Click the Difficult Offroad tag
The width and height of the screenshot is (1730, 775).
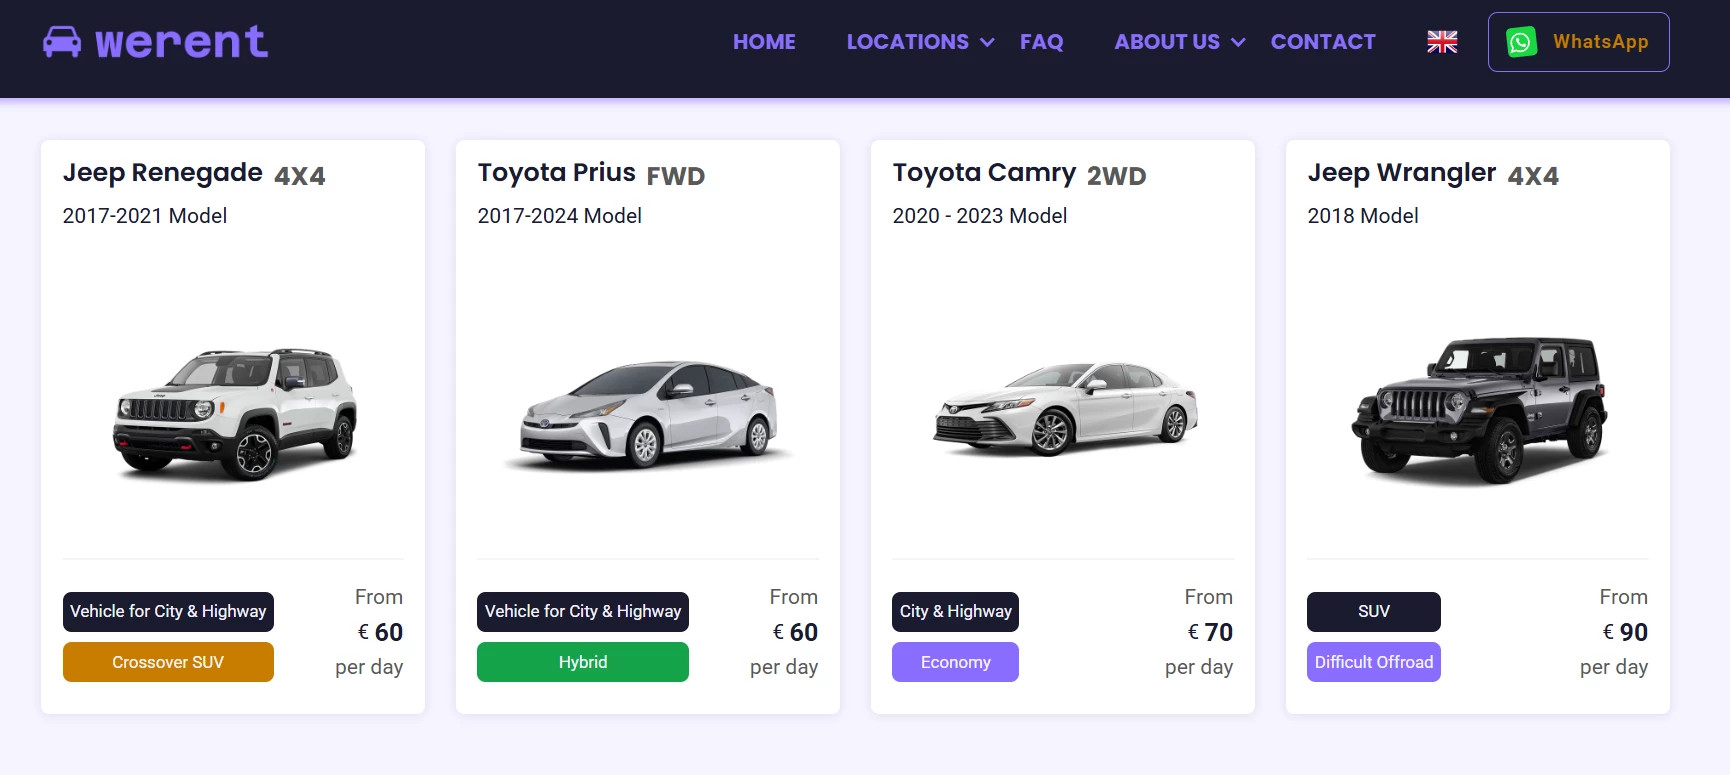click(1373, 662)
